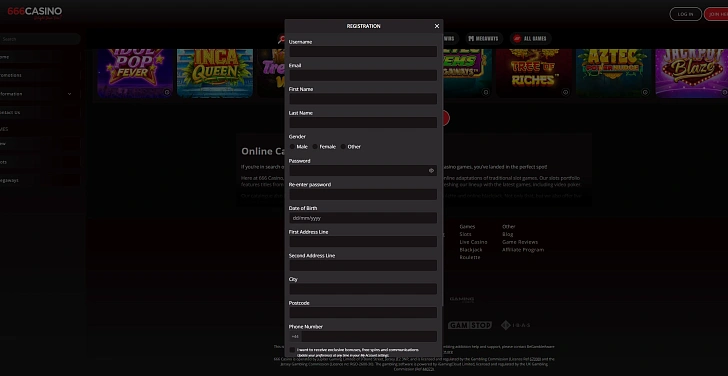728x376 pixels.
Task: Focus the Second Address Line field
Action: coord(363,266)
